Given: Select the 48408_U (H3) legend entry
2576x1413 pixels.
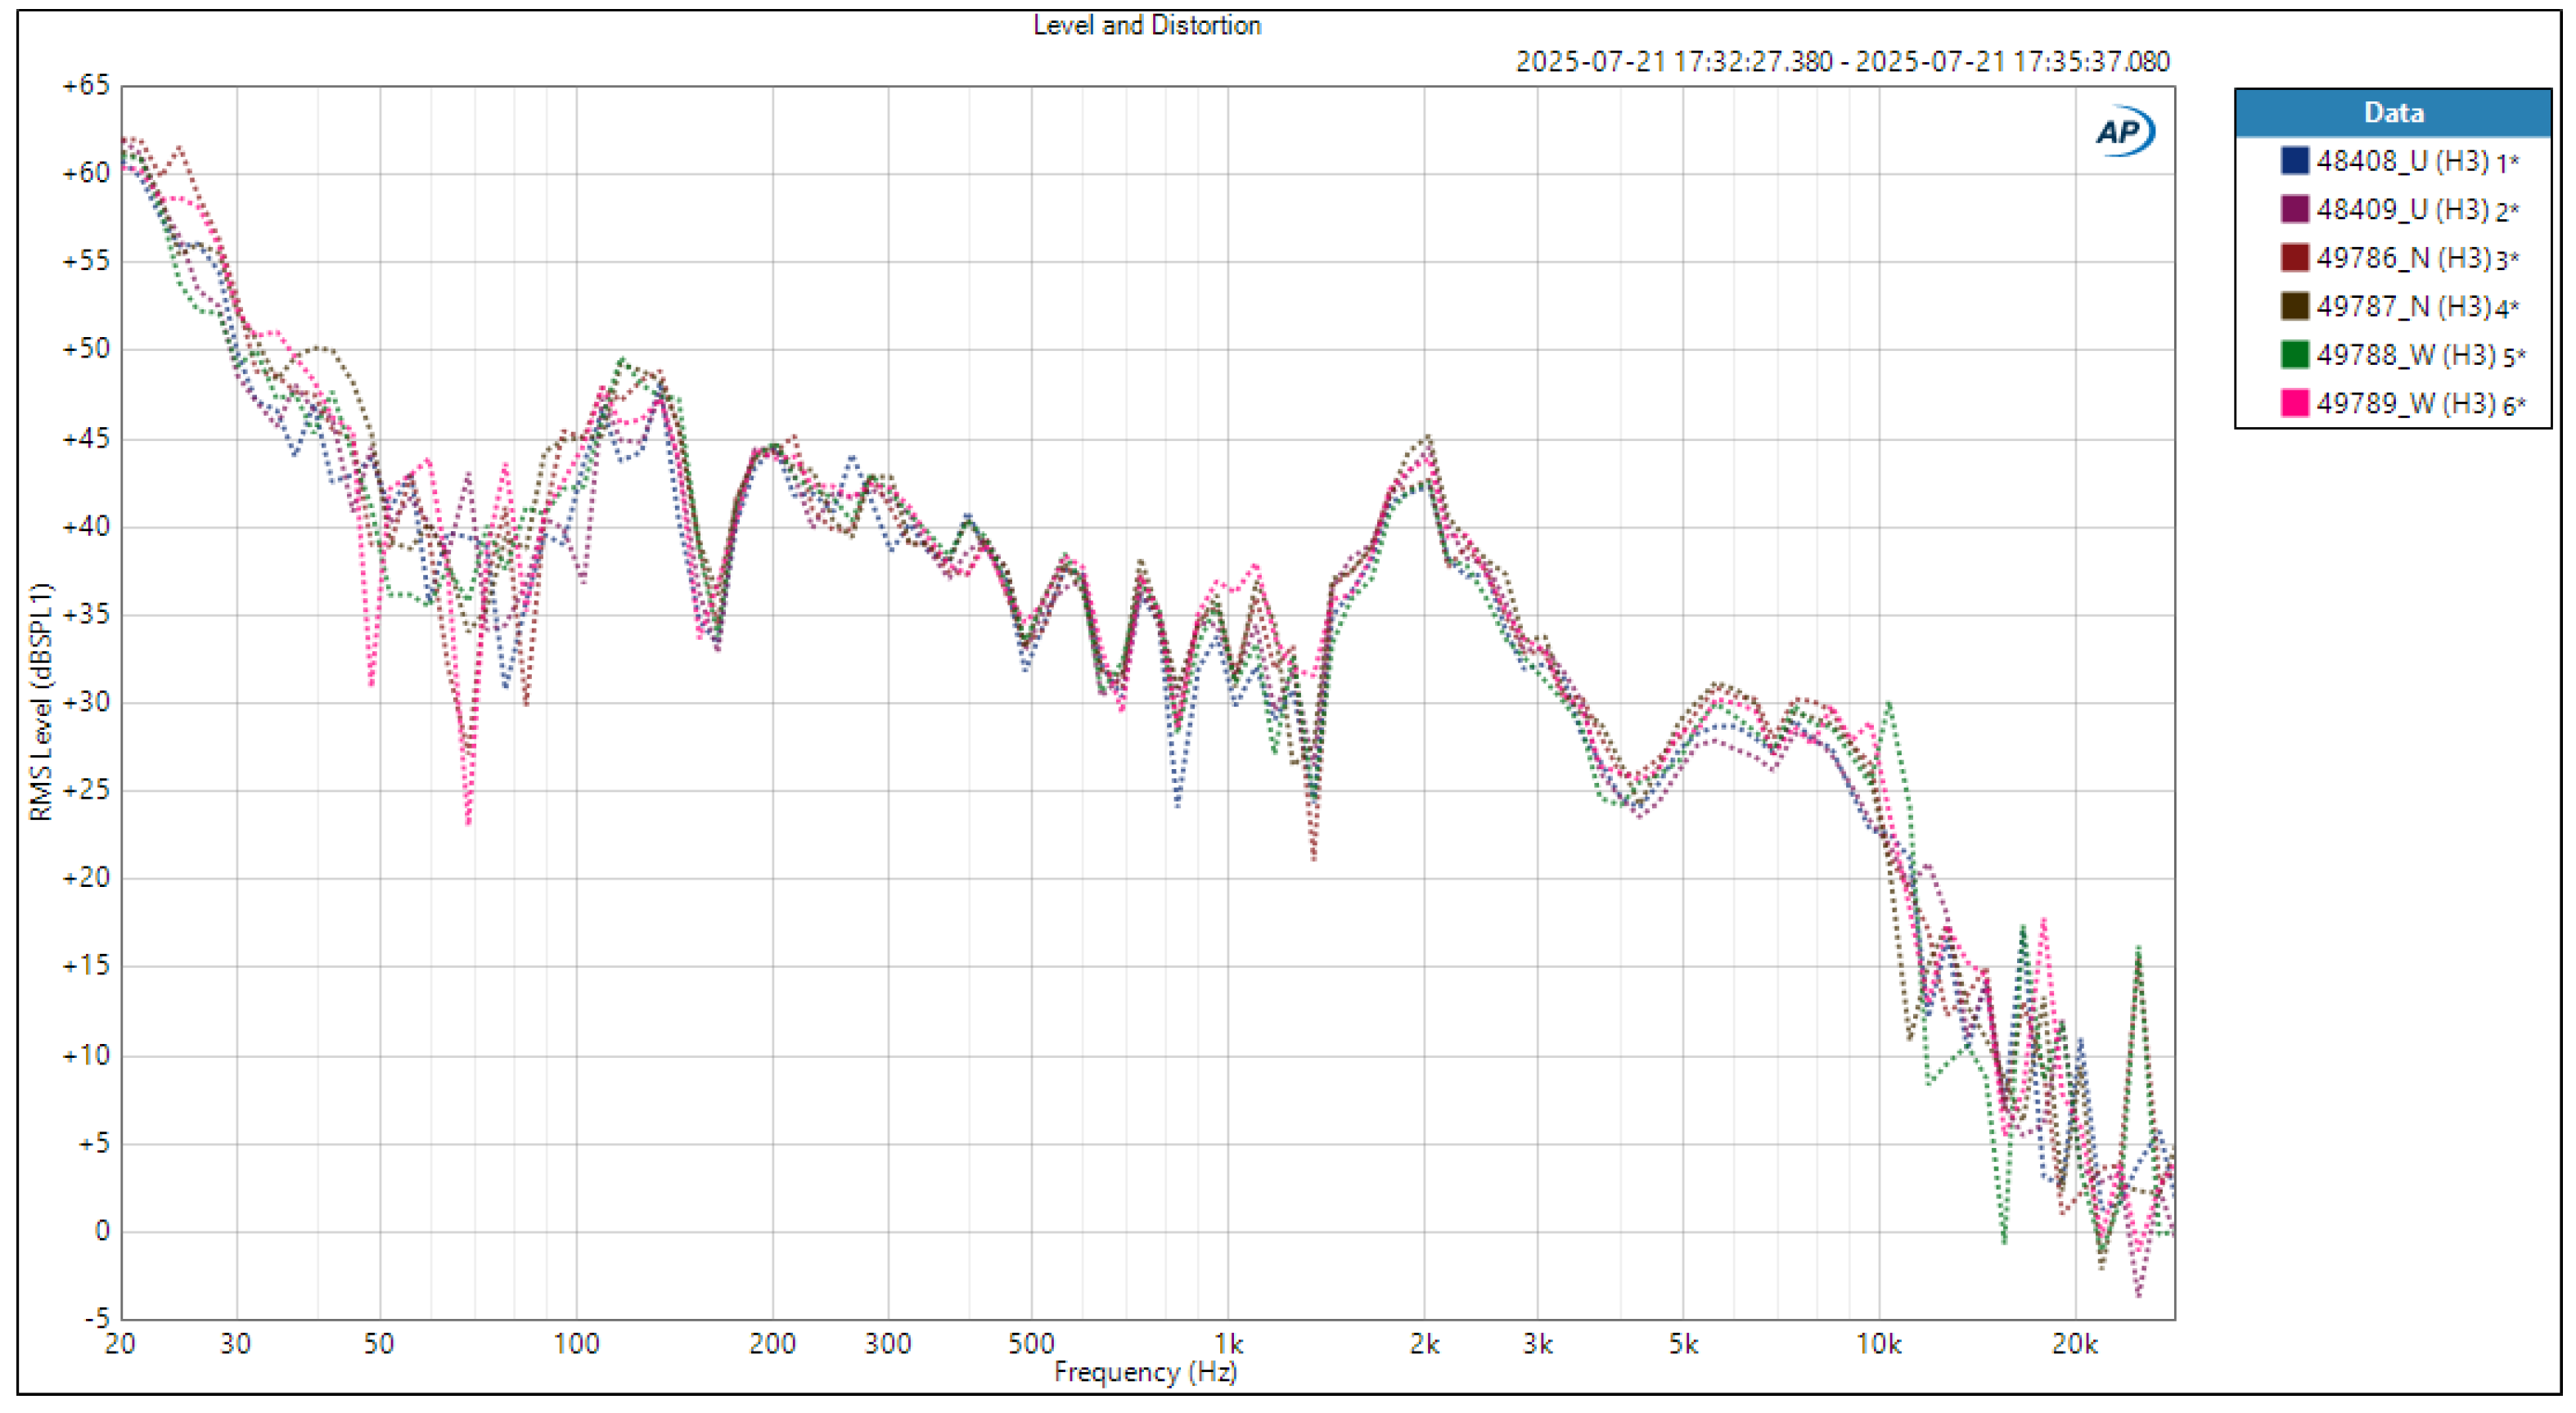Looking at the screenshot, I should coord(2402,161).
